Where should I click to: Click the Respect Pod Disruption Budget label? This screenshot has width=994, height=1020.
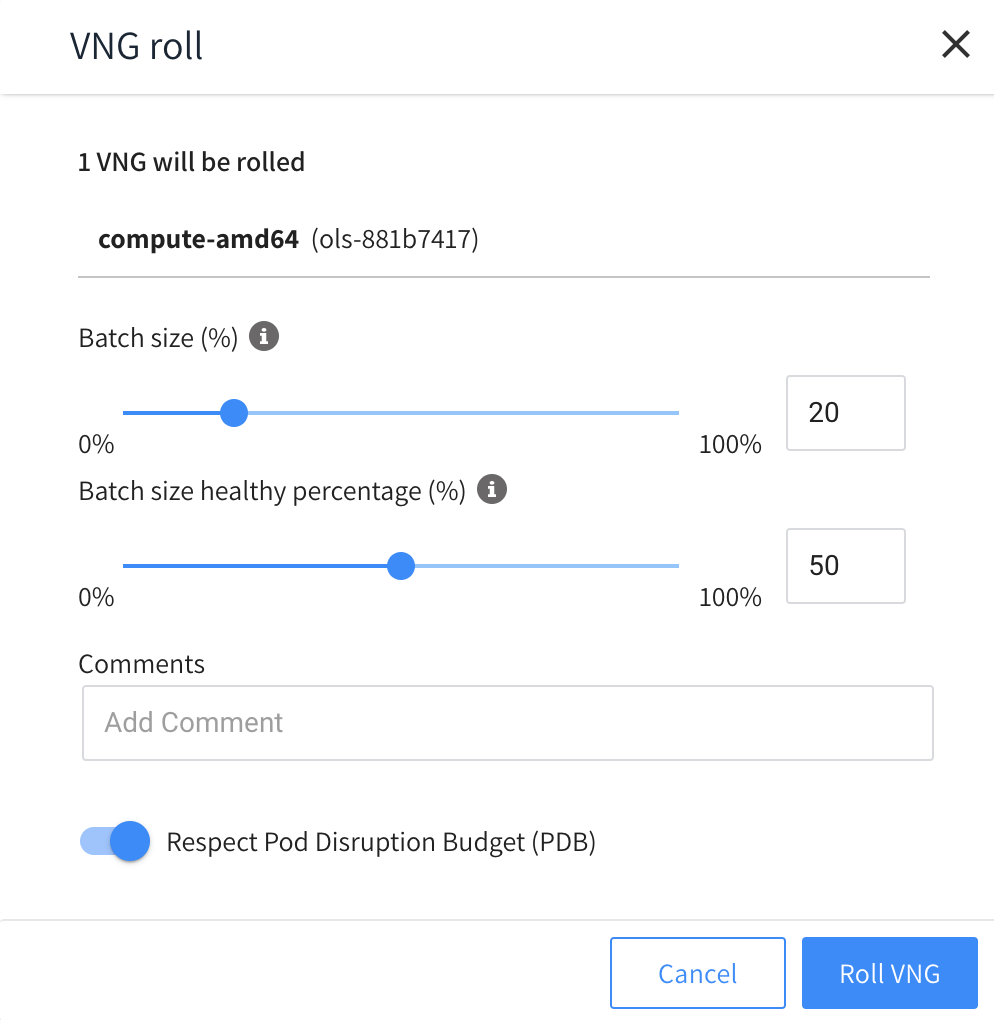[381, 842]
